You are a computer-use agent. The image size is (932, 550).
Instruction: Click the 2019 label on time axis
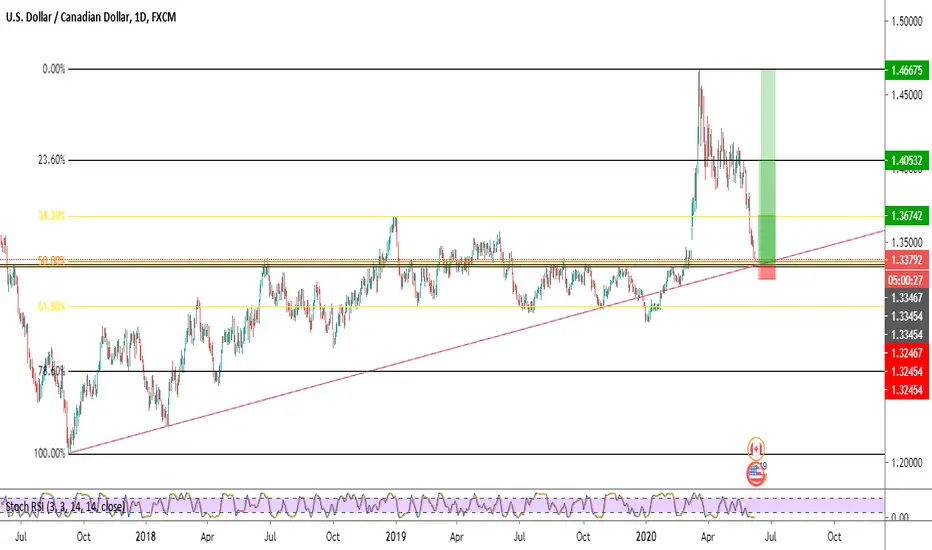[395, 536]
